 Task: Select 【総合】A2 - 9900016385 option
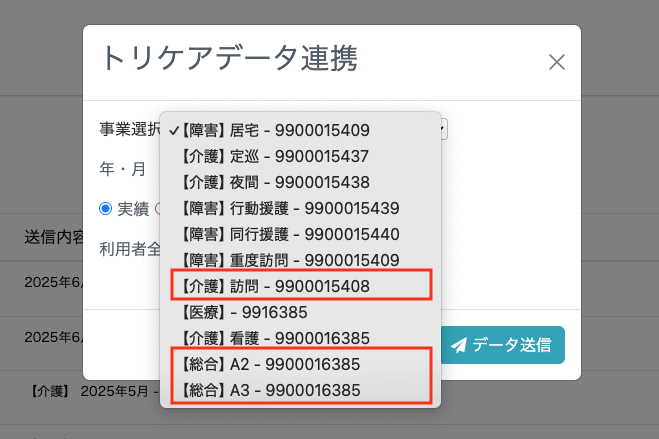pyautogui.click(x=301, y=365)
